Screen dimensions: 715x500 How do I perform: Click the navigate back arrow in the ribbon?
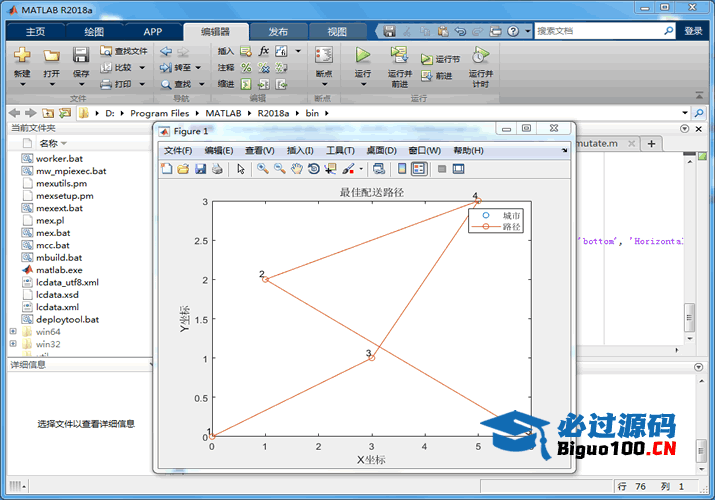click(x=166, y=51)
